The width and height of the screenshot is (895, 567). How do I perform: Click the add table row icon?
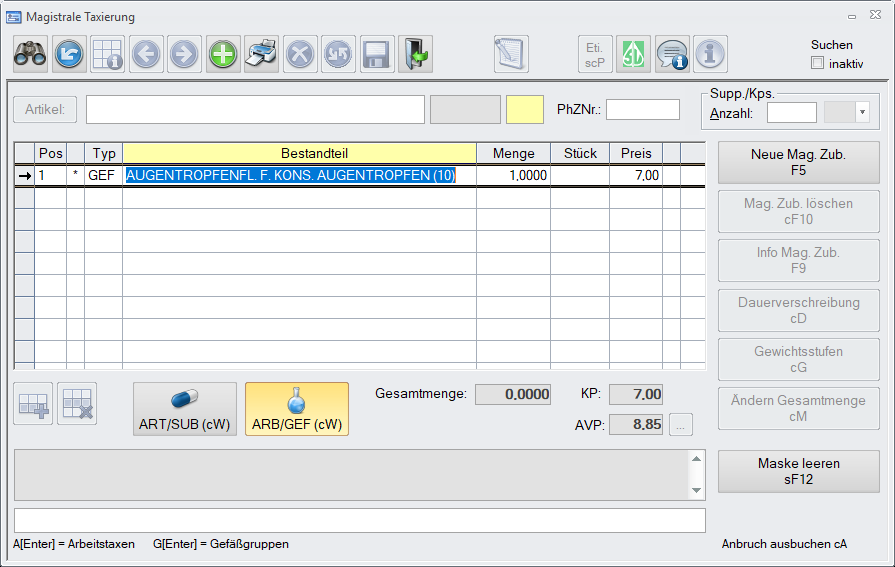(33, 404)
